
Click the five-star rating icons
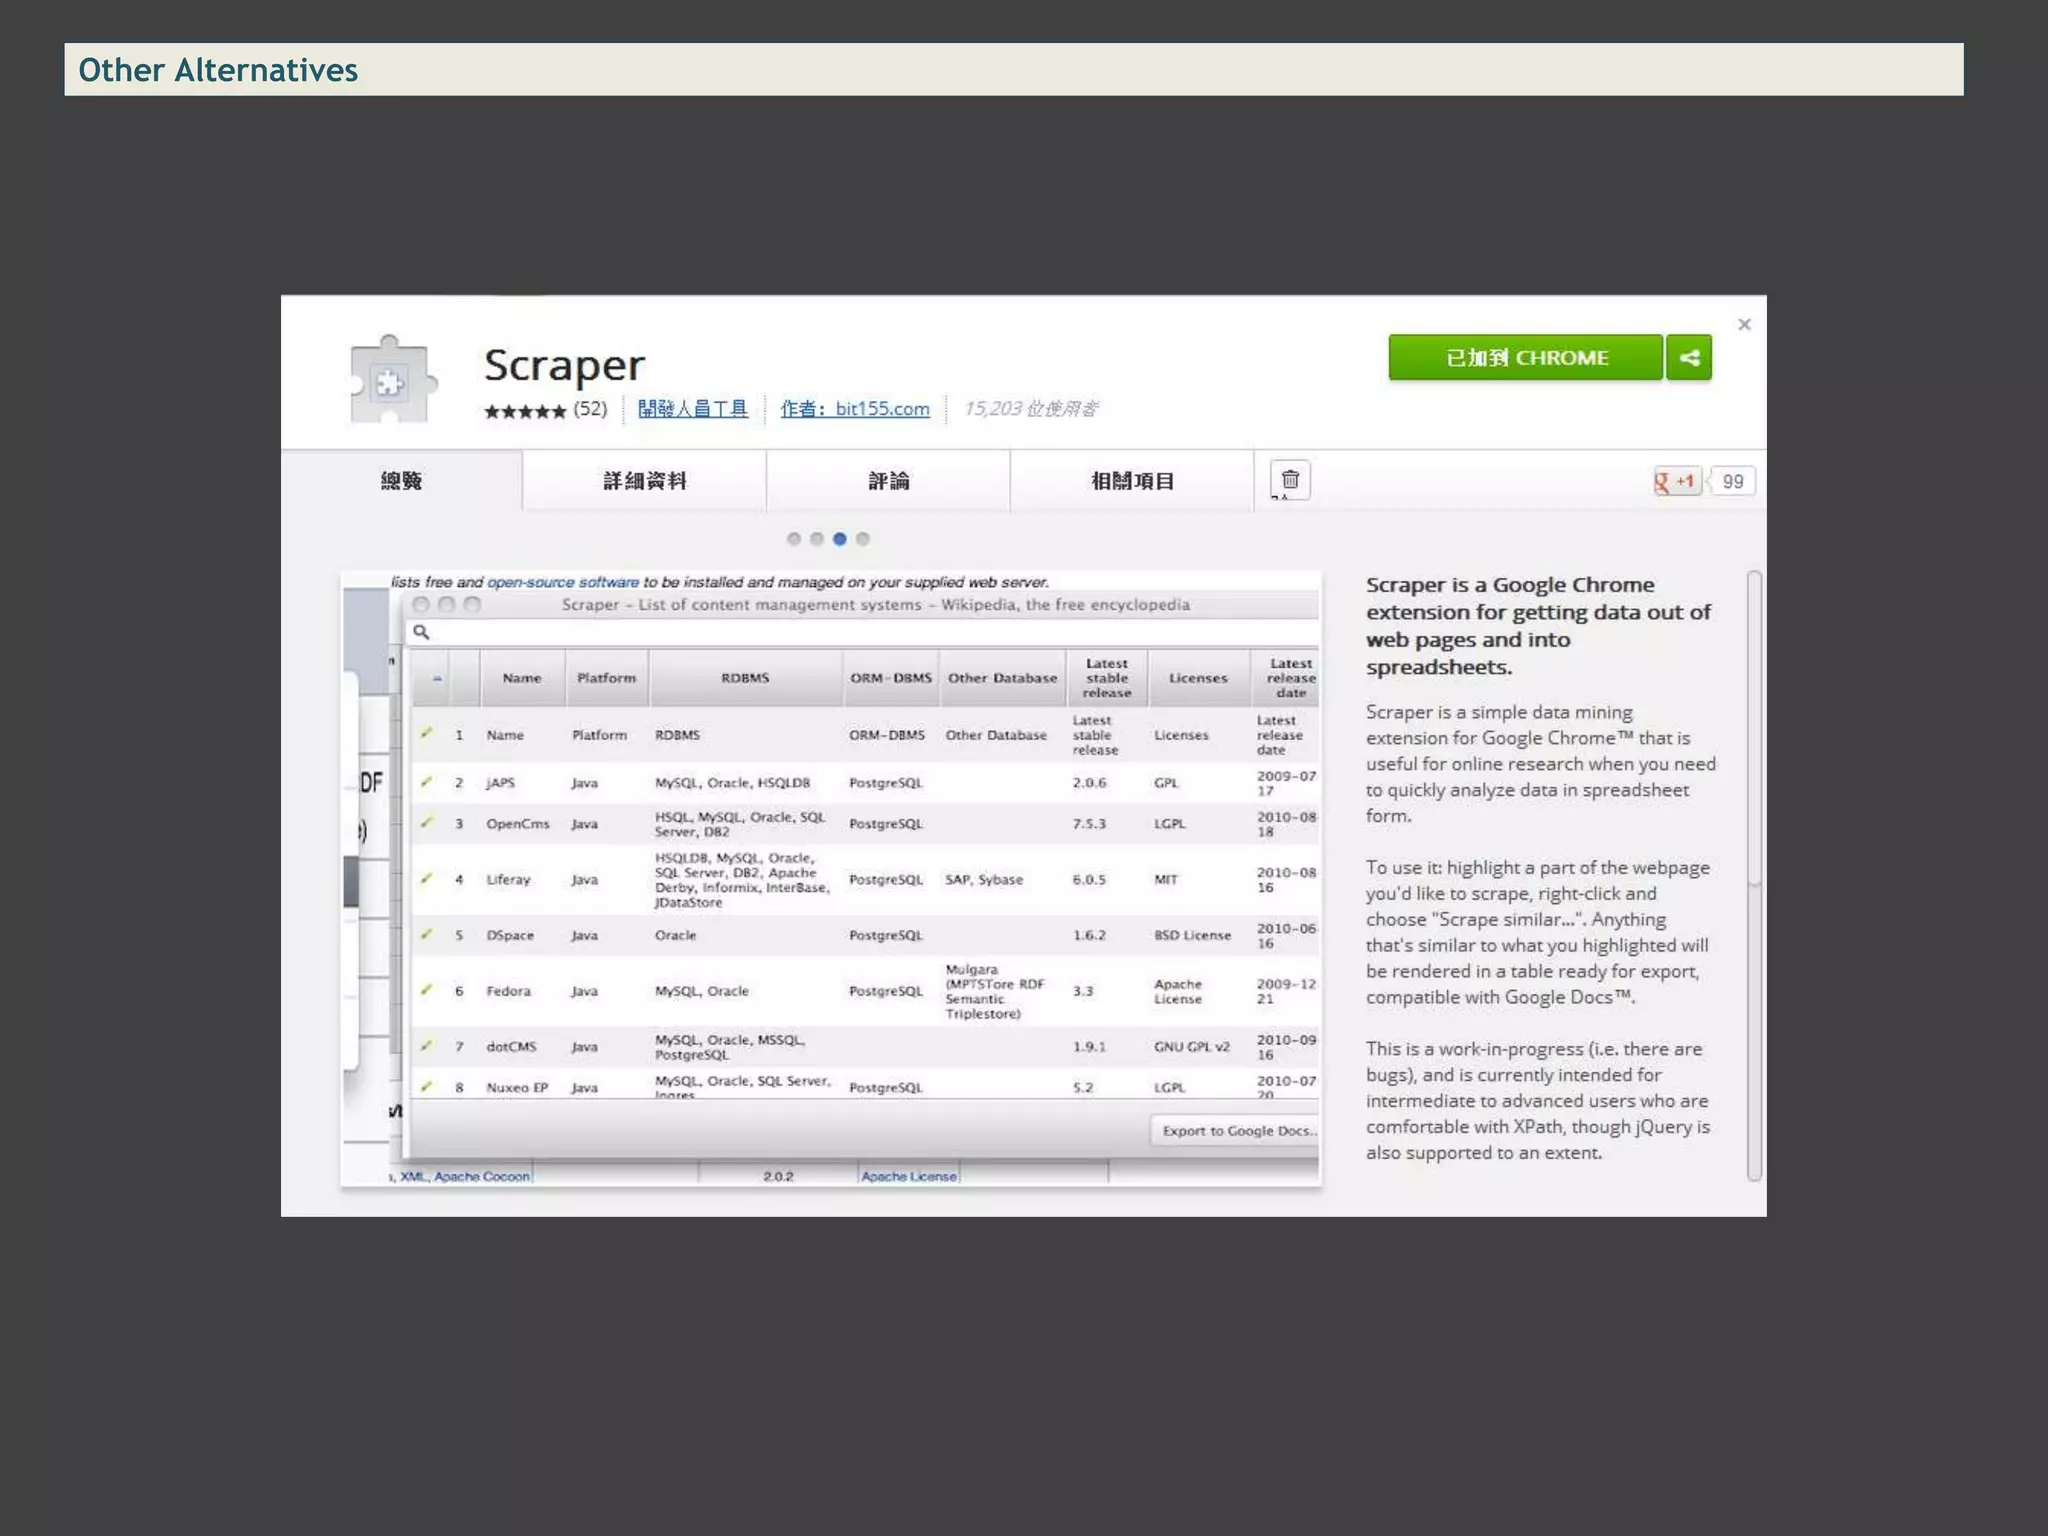pos(525,410)
